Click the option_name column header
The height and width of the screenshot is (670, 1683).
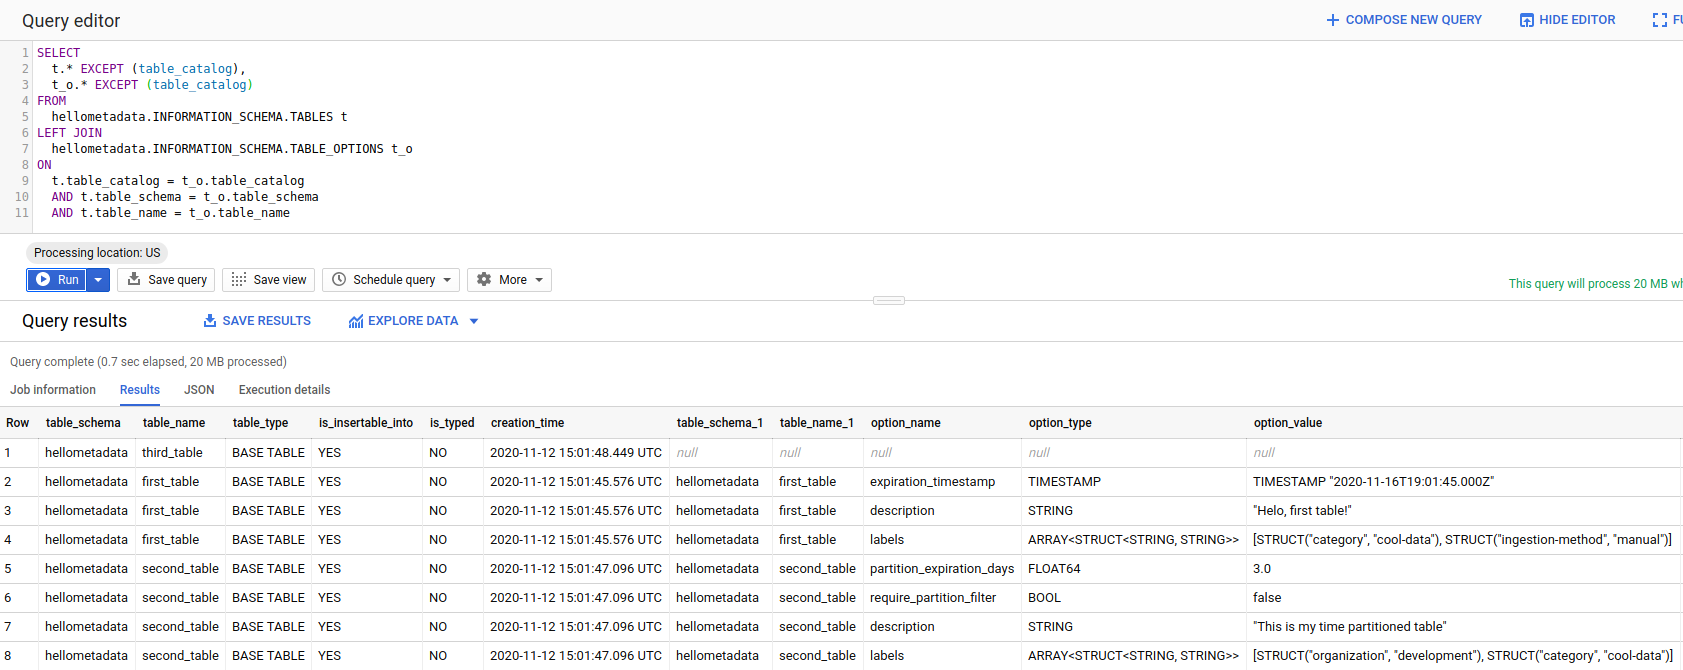click(x=905, y=423)
